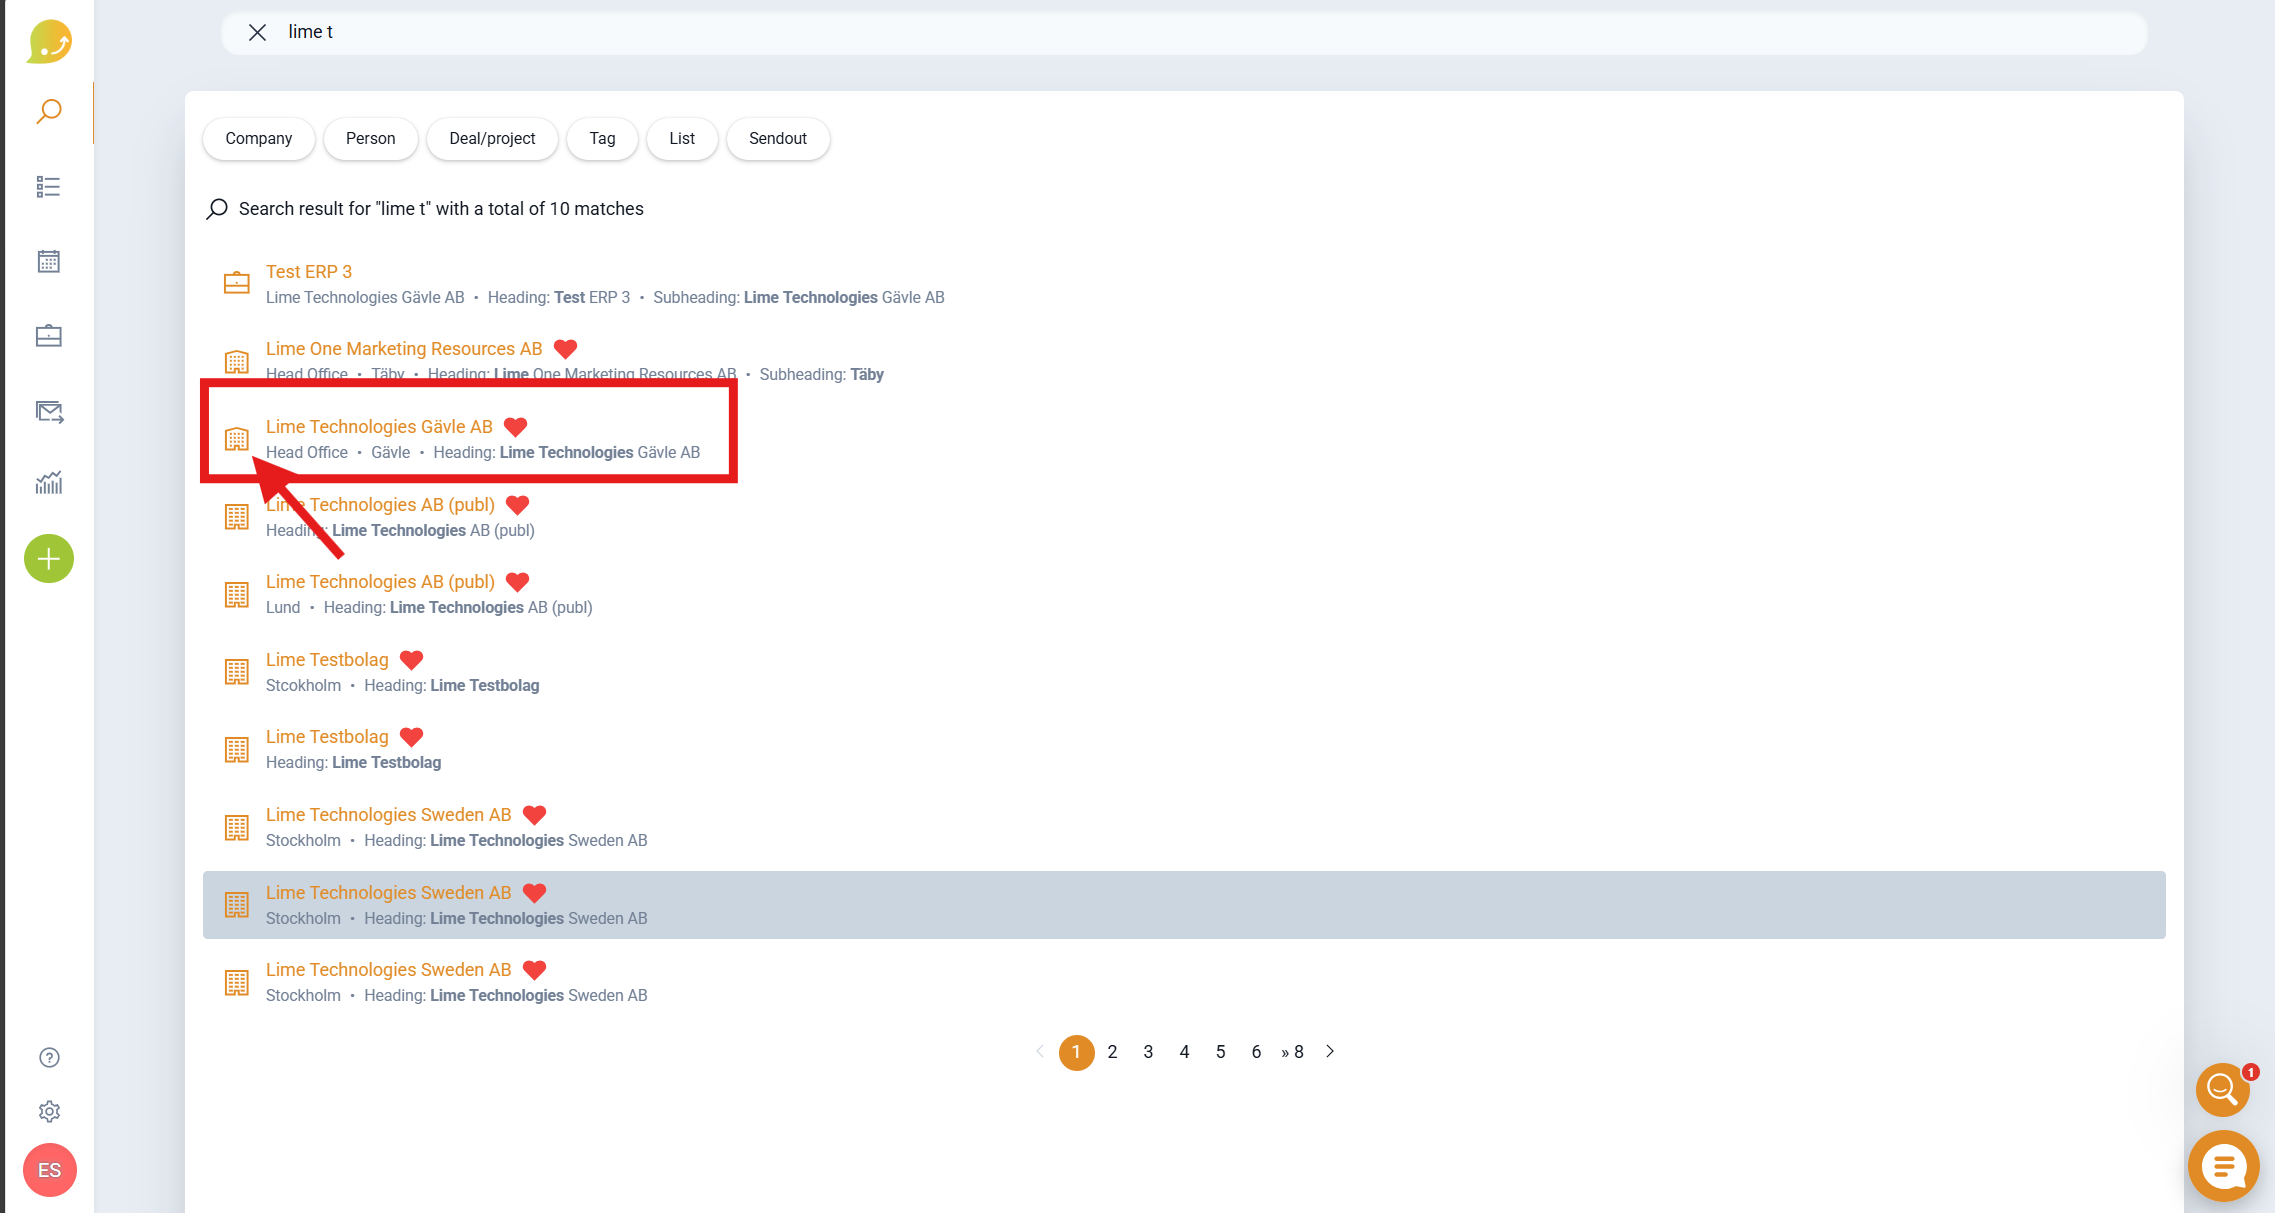This screenshot has height=1213, width=2275.
Task: Open the deals briefcase icon in the sidebar
Action: (x=49, y=336)
